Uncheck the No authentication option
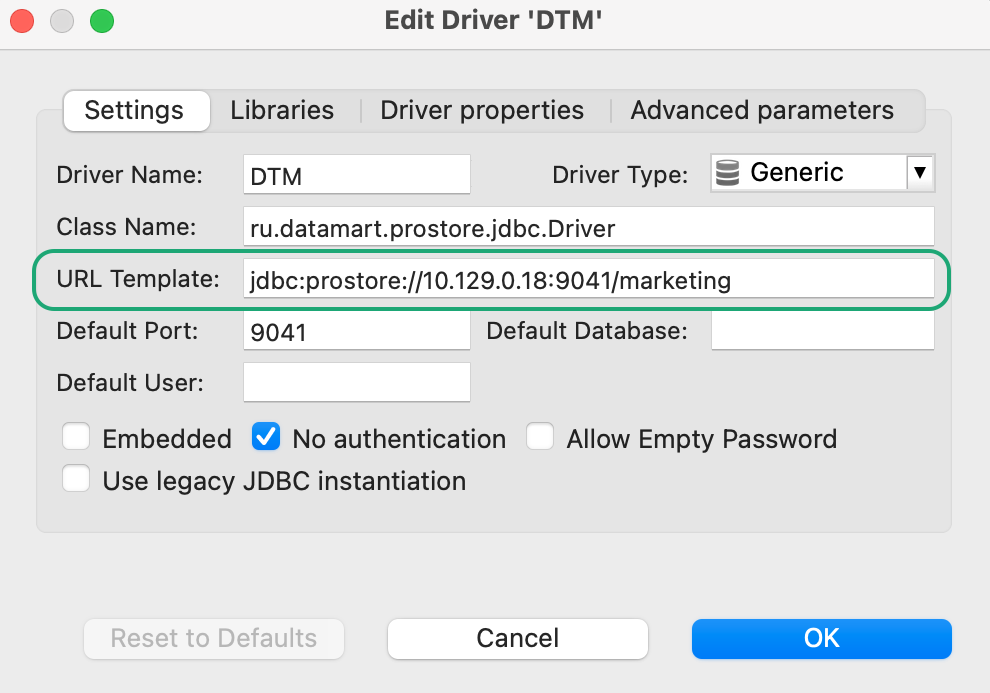This screenshot has width=990, height=693. point(266,438)
